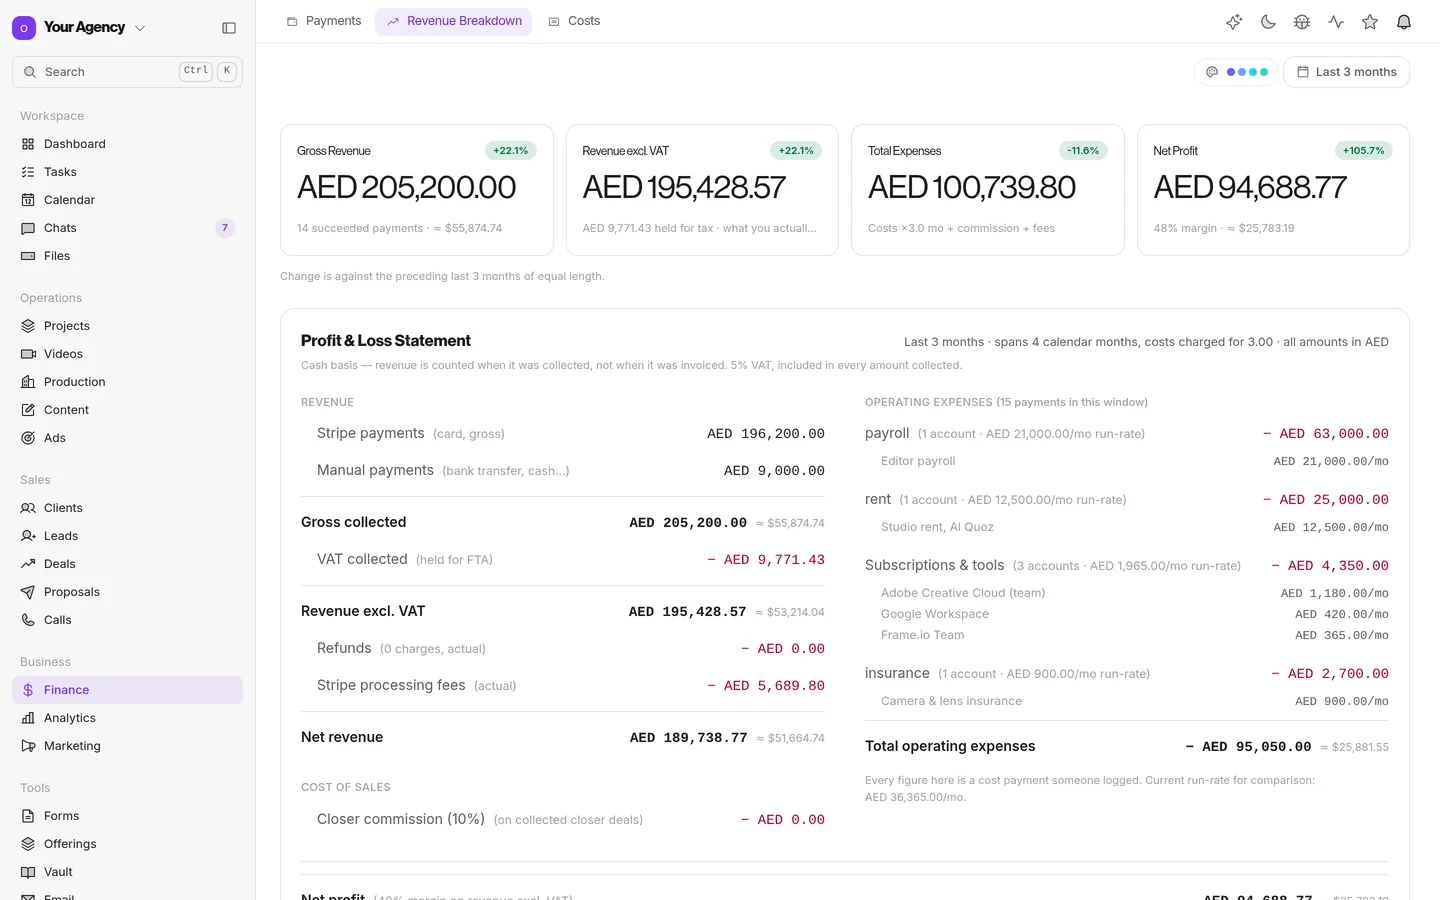Screen dimensions: 1440x900
Task: Open activity pulse icon
Action: point(1336,22)
